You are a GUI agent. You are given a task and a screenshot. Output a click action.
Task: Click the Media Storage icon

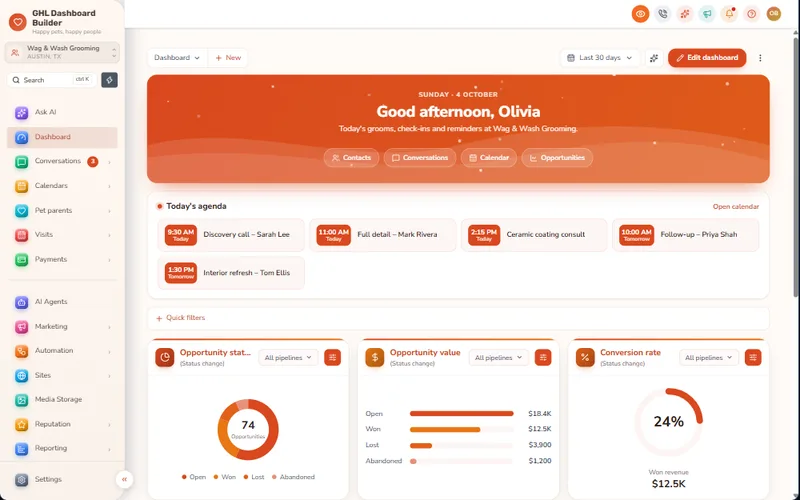(x=21, y=400)
